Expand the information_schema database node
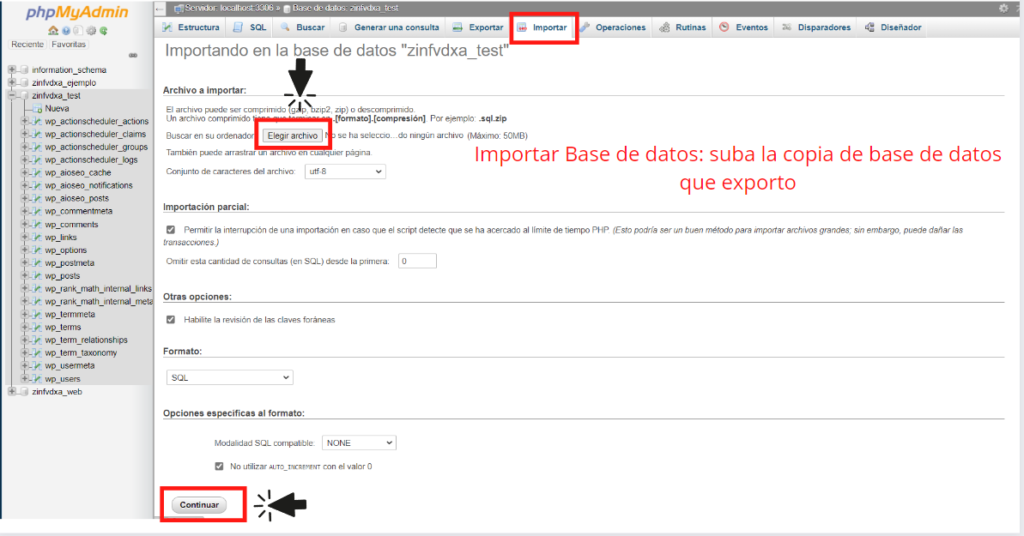The width and height of the screenshot is (1024, 536). (x=12, y=70)
